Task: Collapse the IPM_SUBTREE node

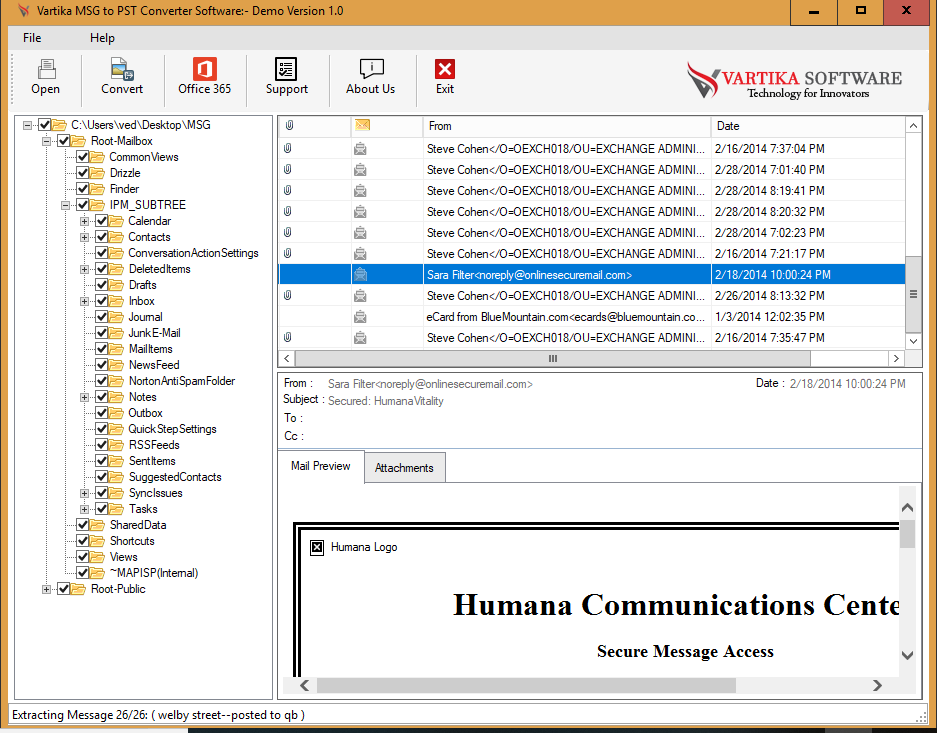Action: click(x=66, y=206)
